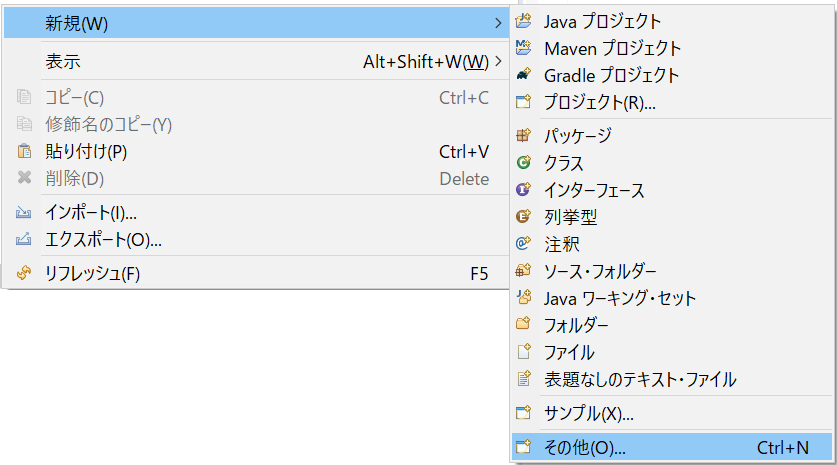The image size is (837, 465).
Task: Click the リフレッシュ icon
Action: click(23, 273)
